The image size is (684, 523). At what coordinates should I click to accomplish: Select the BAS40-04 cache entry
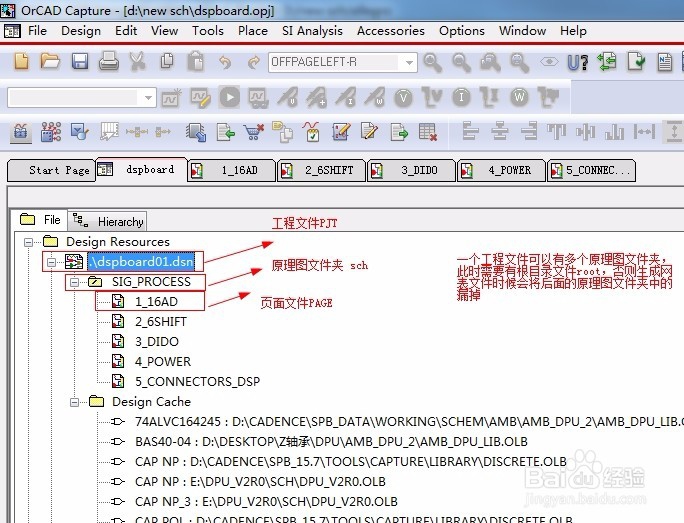pos(331,442)
